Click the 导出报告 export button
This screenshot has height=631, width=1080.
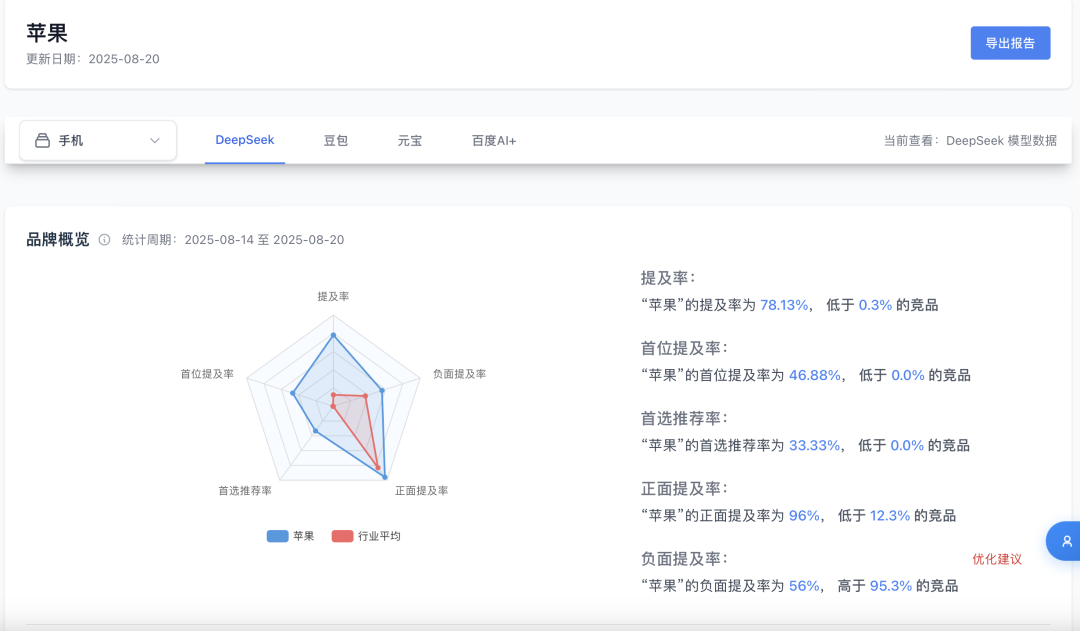(1010, 43)
